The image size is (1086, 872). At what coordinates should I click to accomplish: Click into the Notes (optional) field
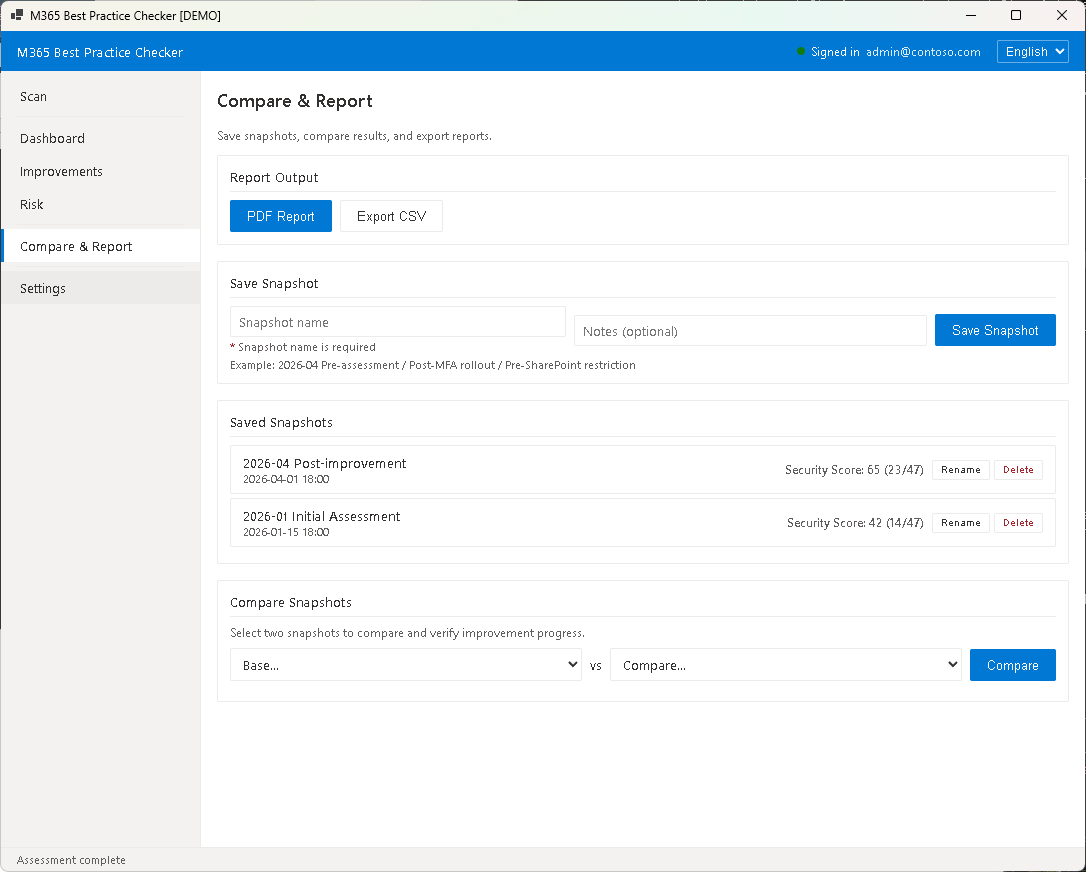750,331
